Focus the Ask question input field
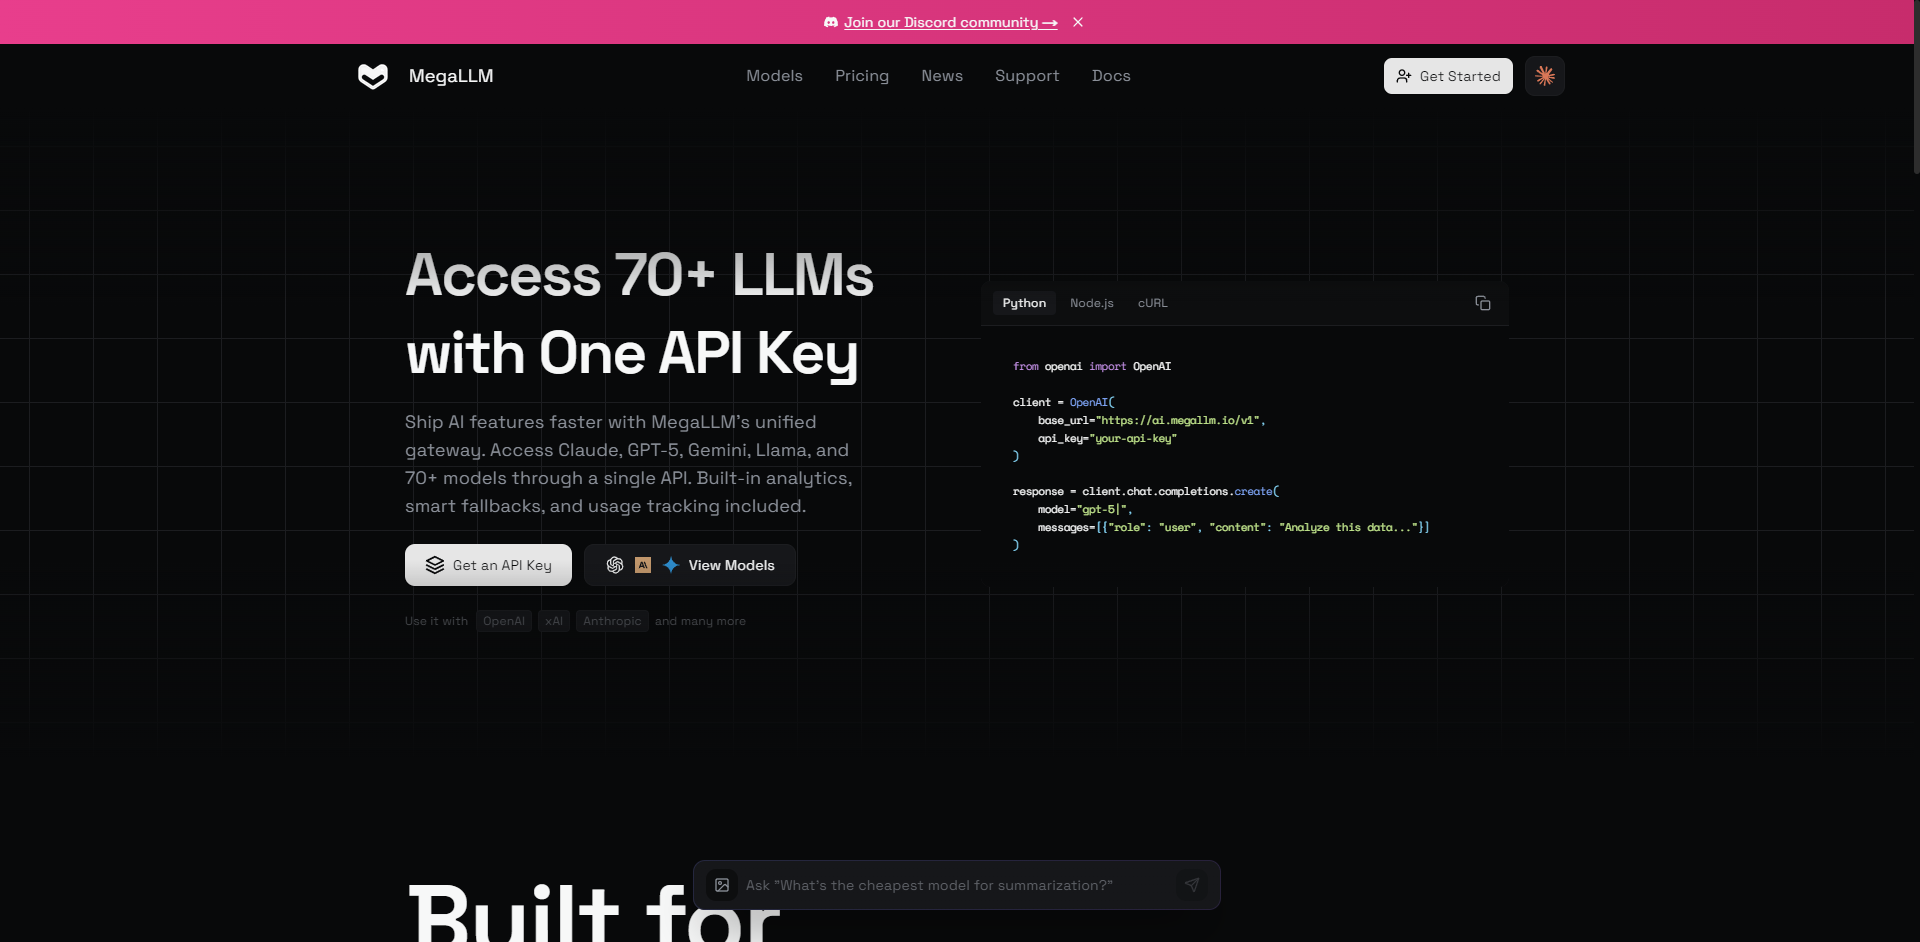Viewport: 1920px width, 942px height. point(950,885)
